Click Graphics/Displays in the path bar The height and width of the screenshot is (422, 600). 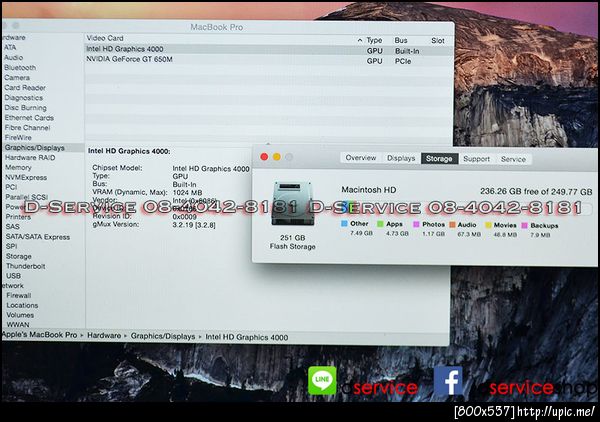163,336
